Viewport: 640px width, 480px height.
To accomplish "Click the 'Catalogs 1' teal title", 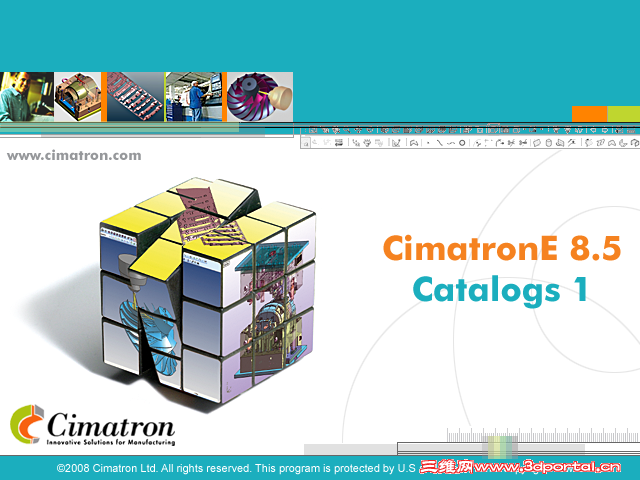I will 500,291.
